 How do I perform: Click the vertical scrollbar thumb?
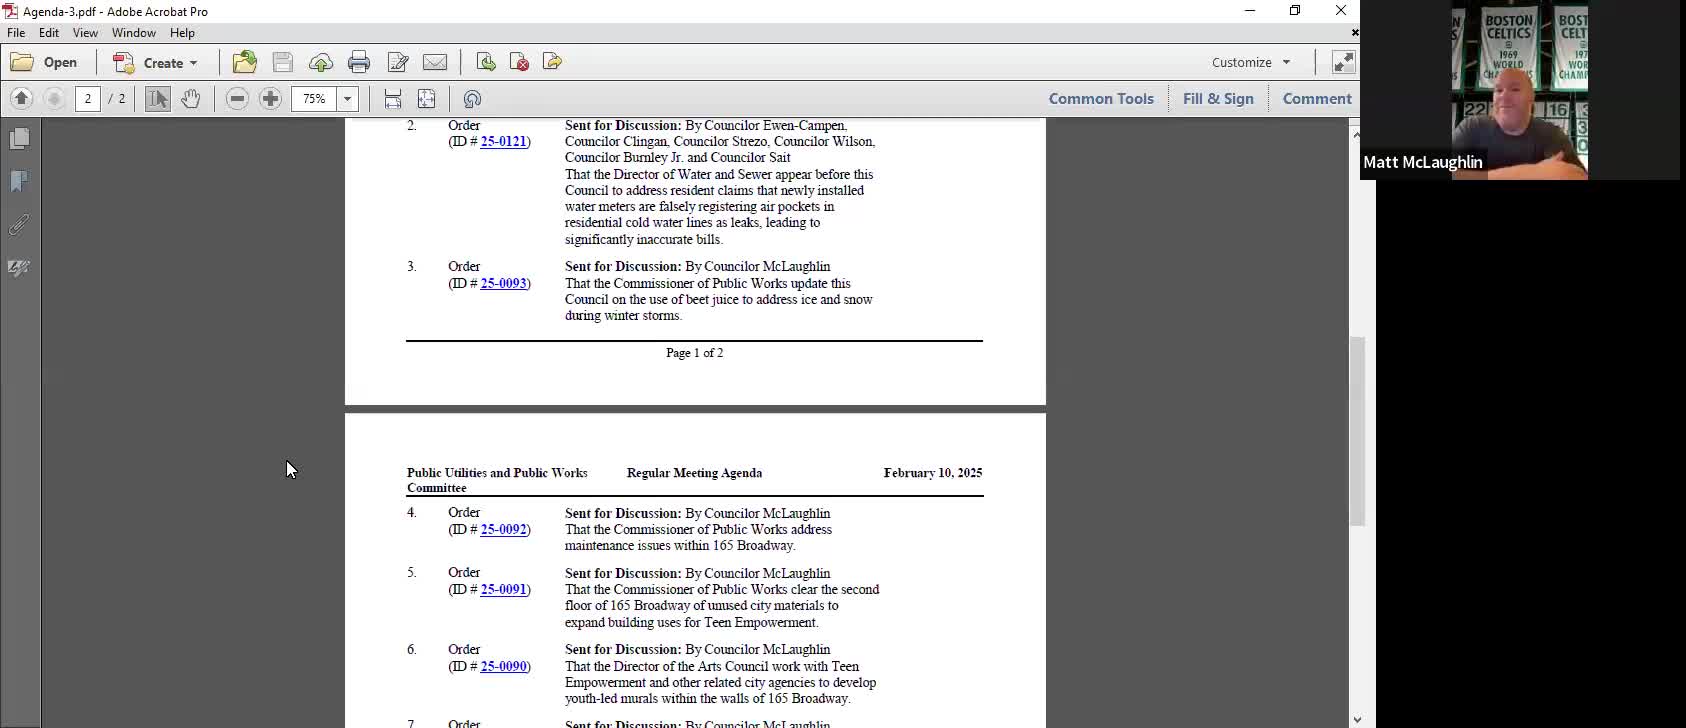tap(1356, 432)
